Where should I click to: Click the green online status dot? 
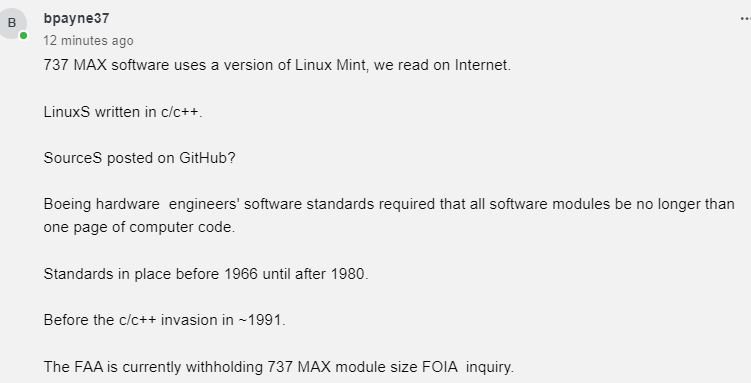click(23, 35)
